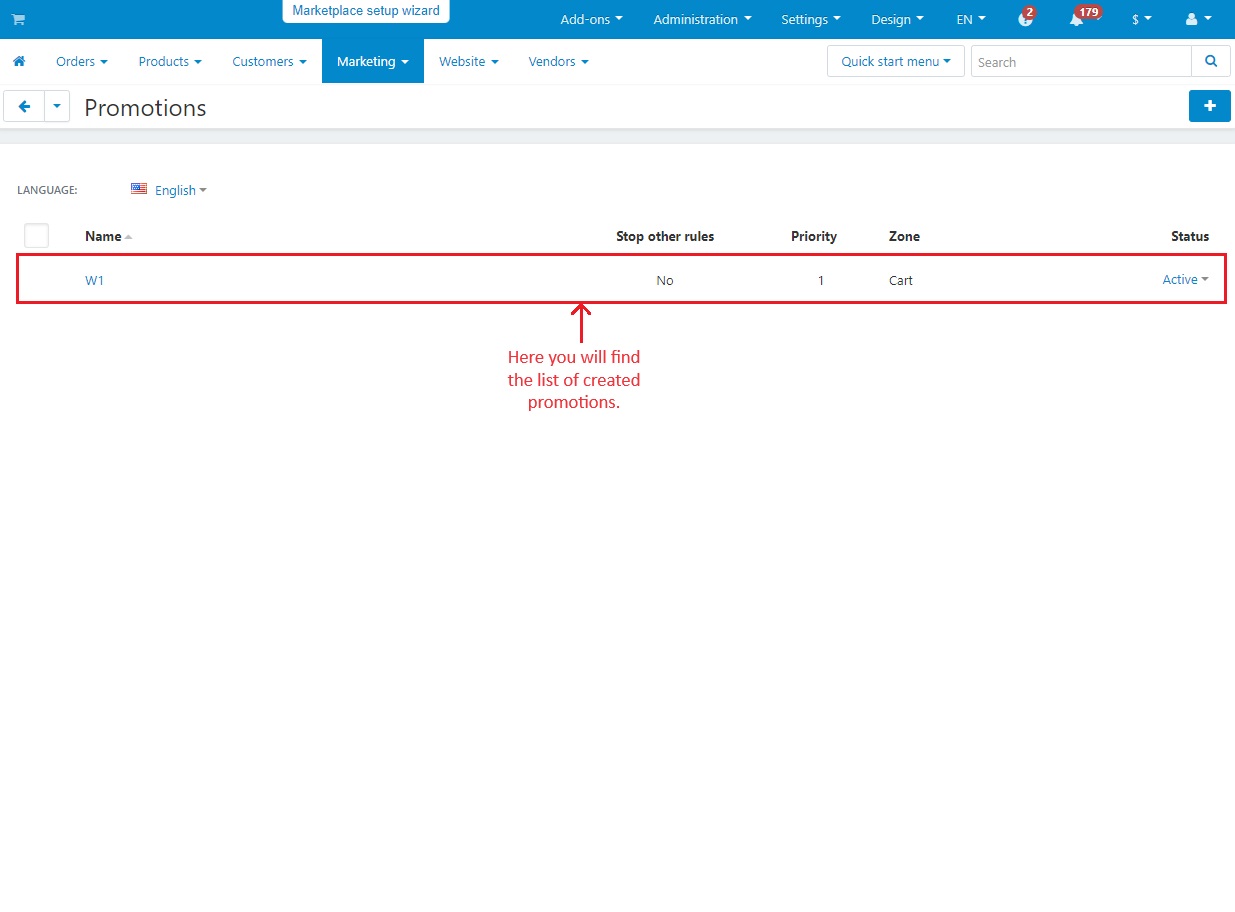Screen dimensions: 1235x912
Task: Expand the Administration dropdown
Action: pos(702,19)
